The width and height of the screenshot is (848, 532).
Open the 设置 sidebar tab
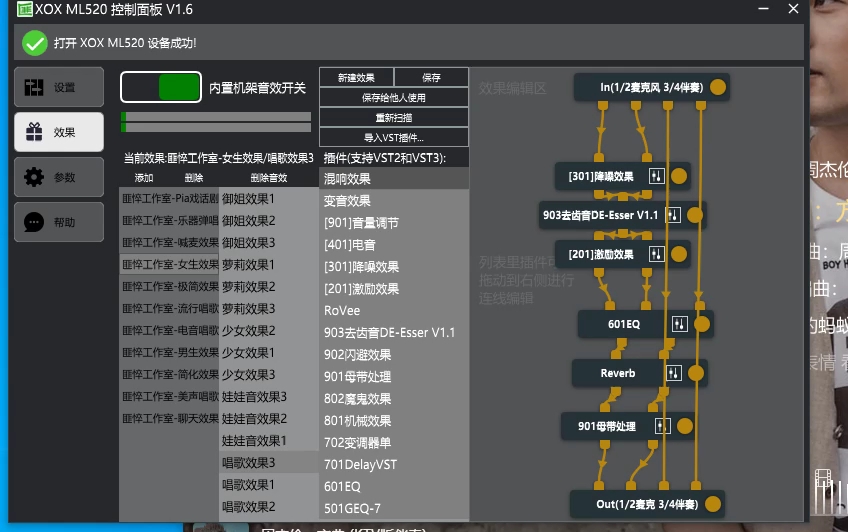tap(59, 87)
